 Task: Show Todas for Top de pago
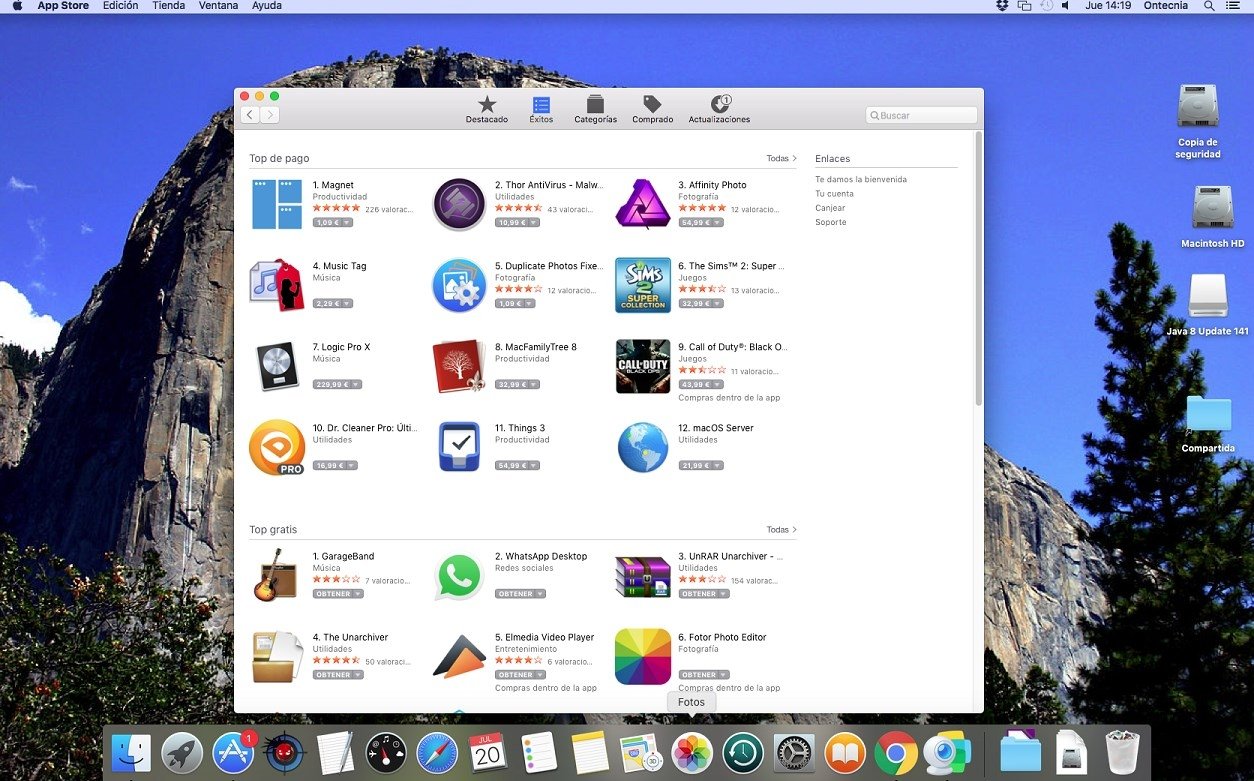point(781,158)
